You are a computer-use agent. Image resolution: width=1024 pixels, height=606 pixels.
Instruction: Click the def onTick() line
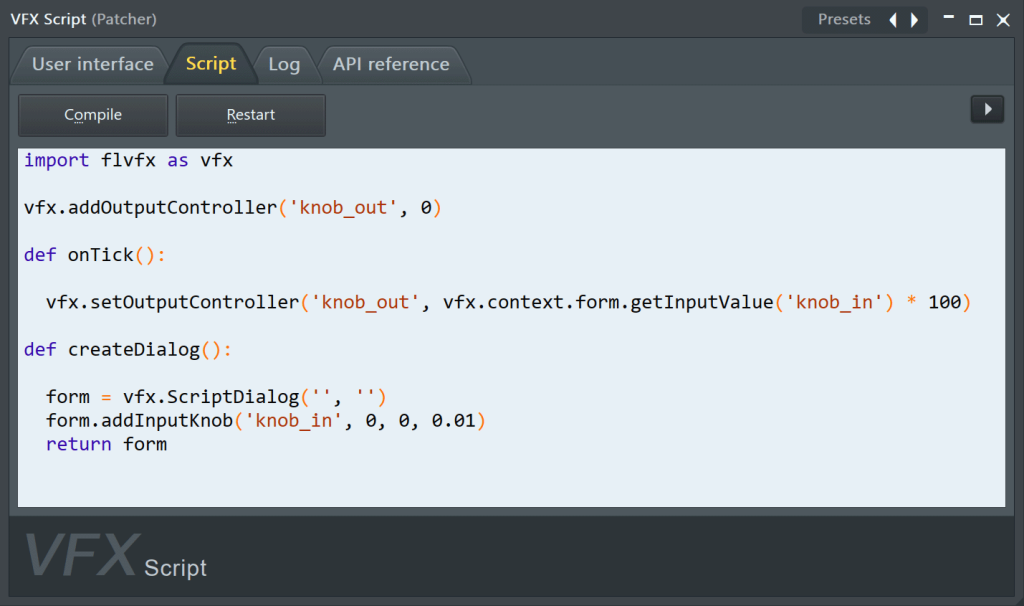point(94,255)
